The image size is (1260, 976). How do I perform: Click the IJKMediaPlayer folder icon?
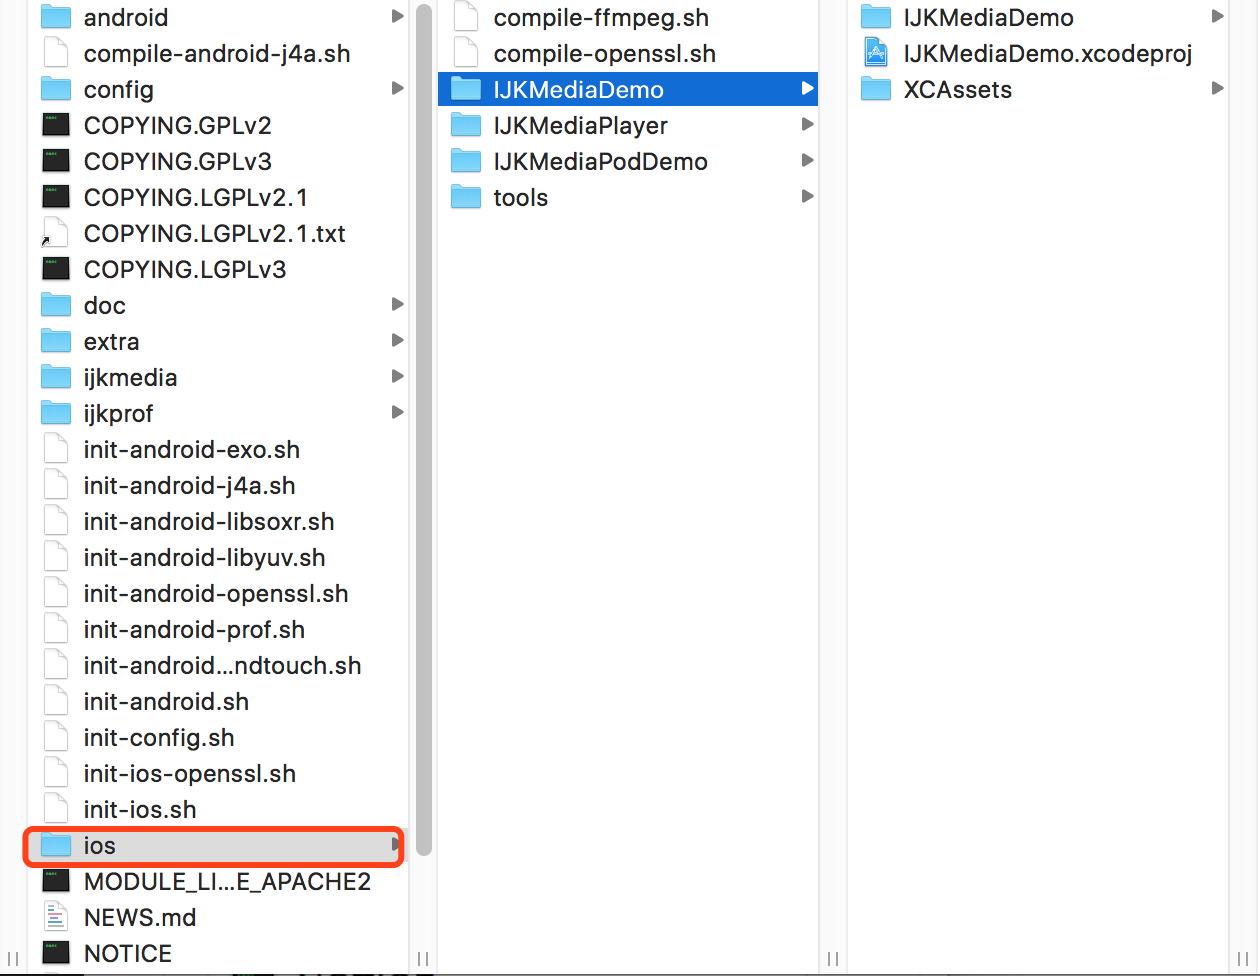(466, 125)
